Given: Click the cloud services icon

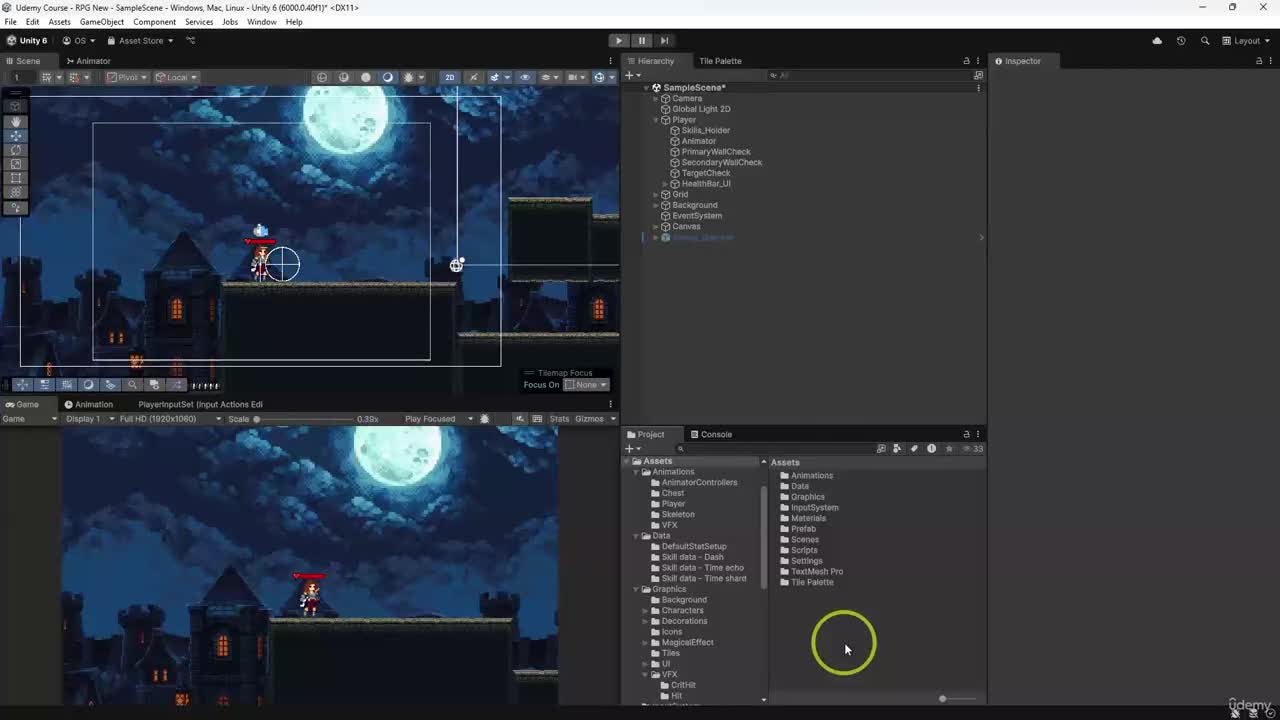Looking at the screenshot, I should coord(1157,41).
